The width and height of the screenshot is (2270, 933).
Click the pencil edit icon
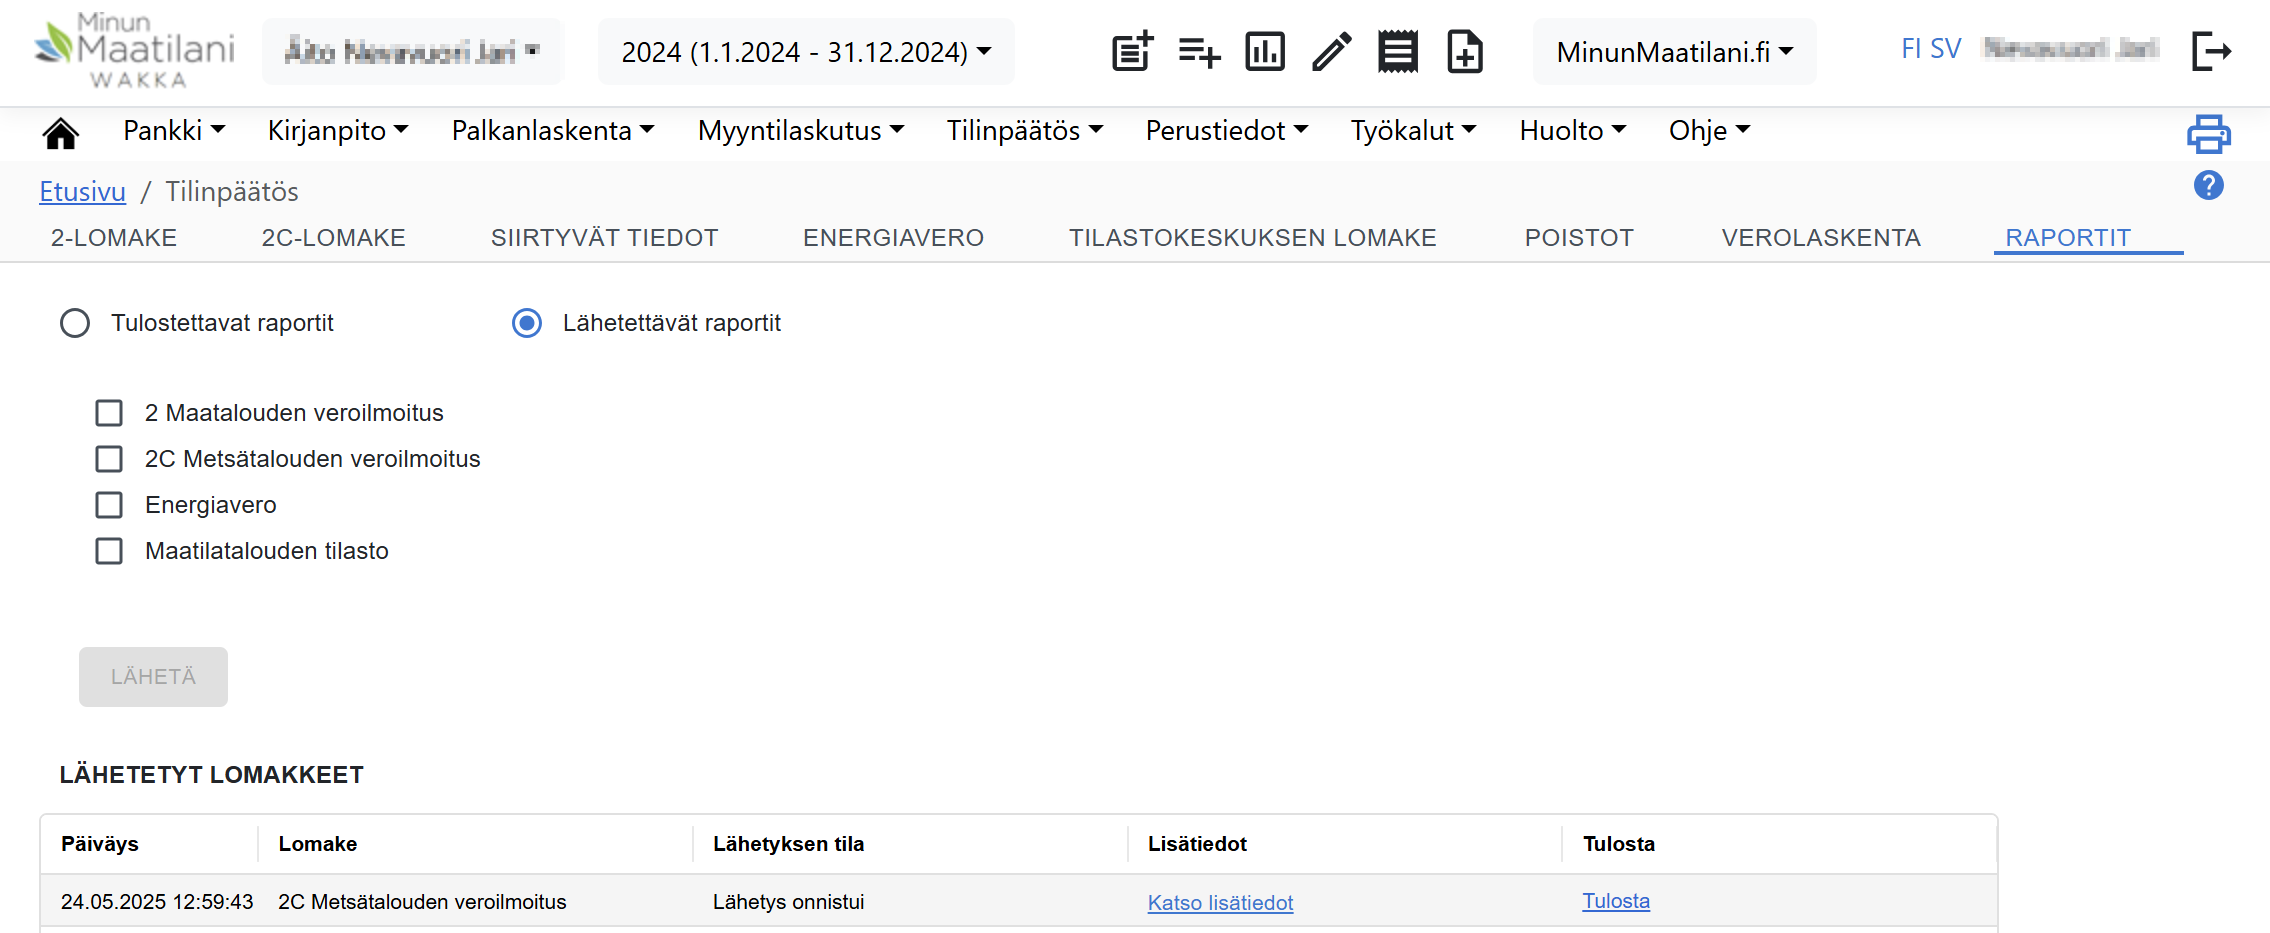click(1331, 51)
